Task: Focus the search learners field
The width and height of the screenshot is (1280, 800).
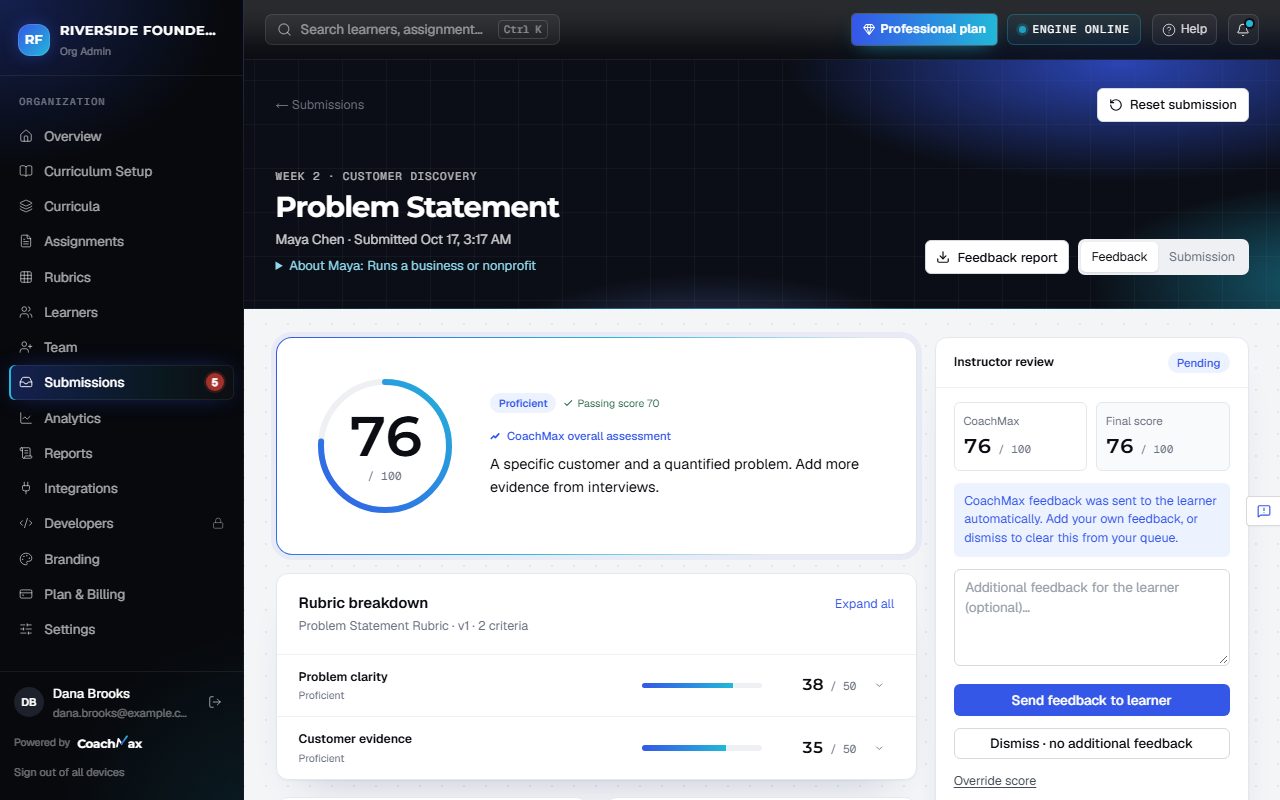Action: click(412, 29)
